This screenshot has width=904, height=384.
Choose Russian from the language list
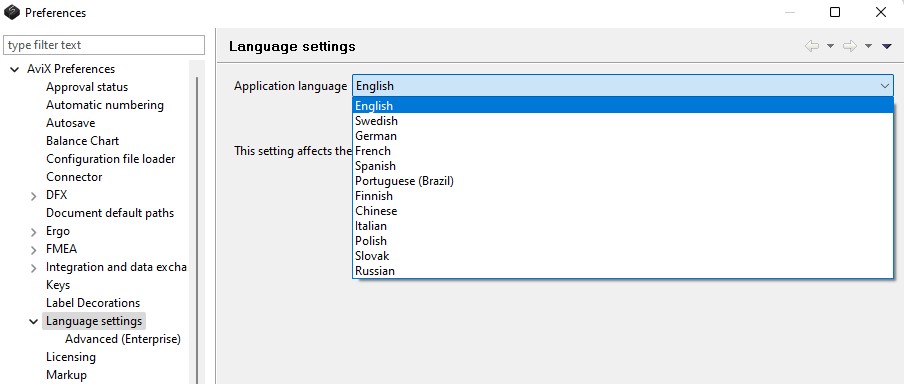pyautogui.click(x=623, y=270)
